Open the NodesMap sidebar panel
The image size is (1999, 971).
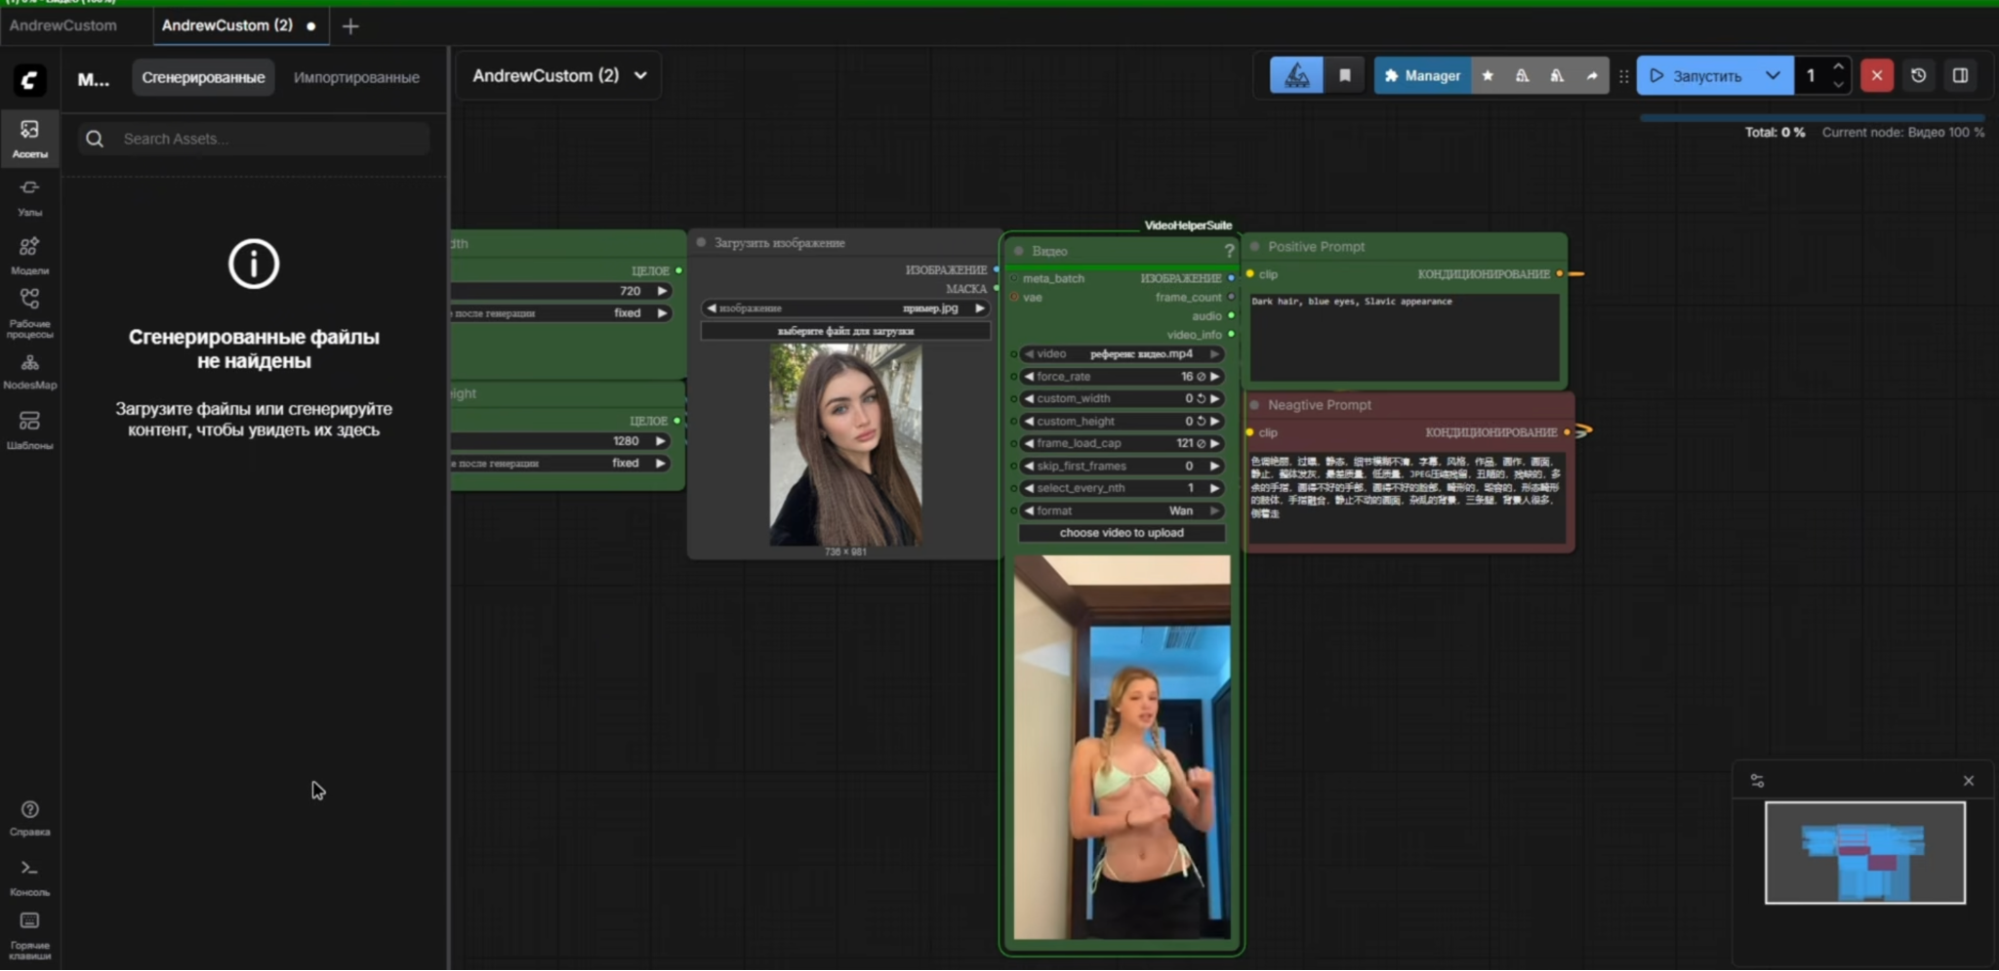point(30,372)
